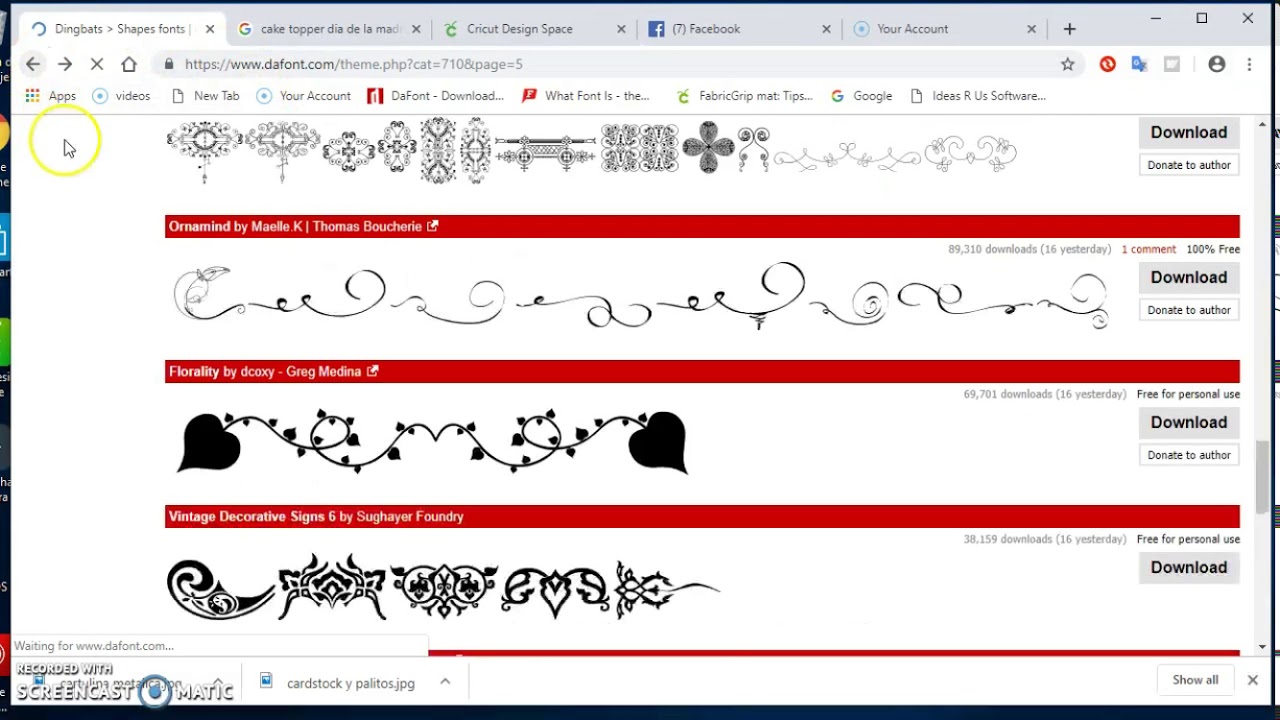Switch to the Cricut Design Space tab
Viewport: 1280px width, 720px height.
coord(520,29)
